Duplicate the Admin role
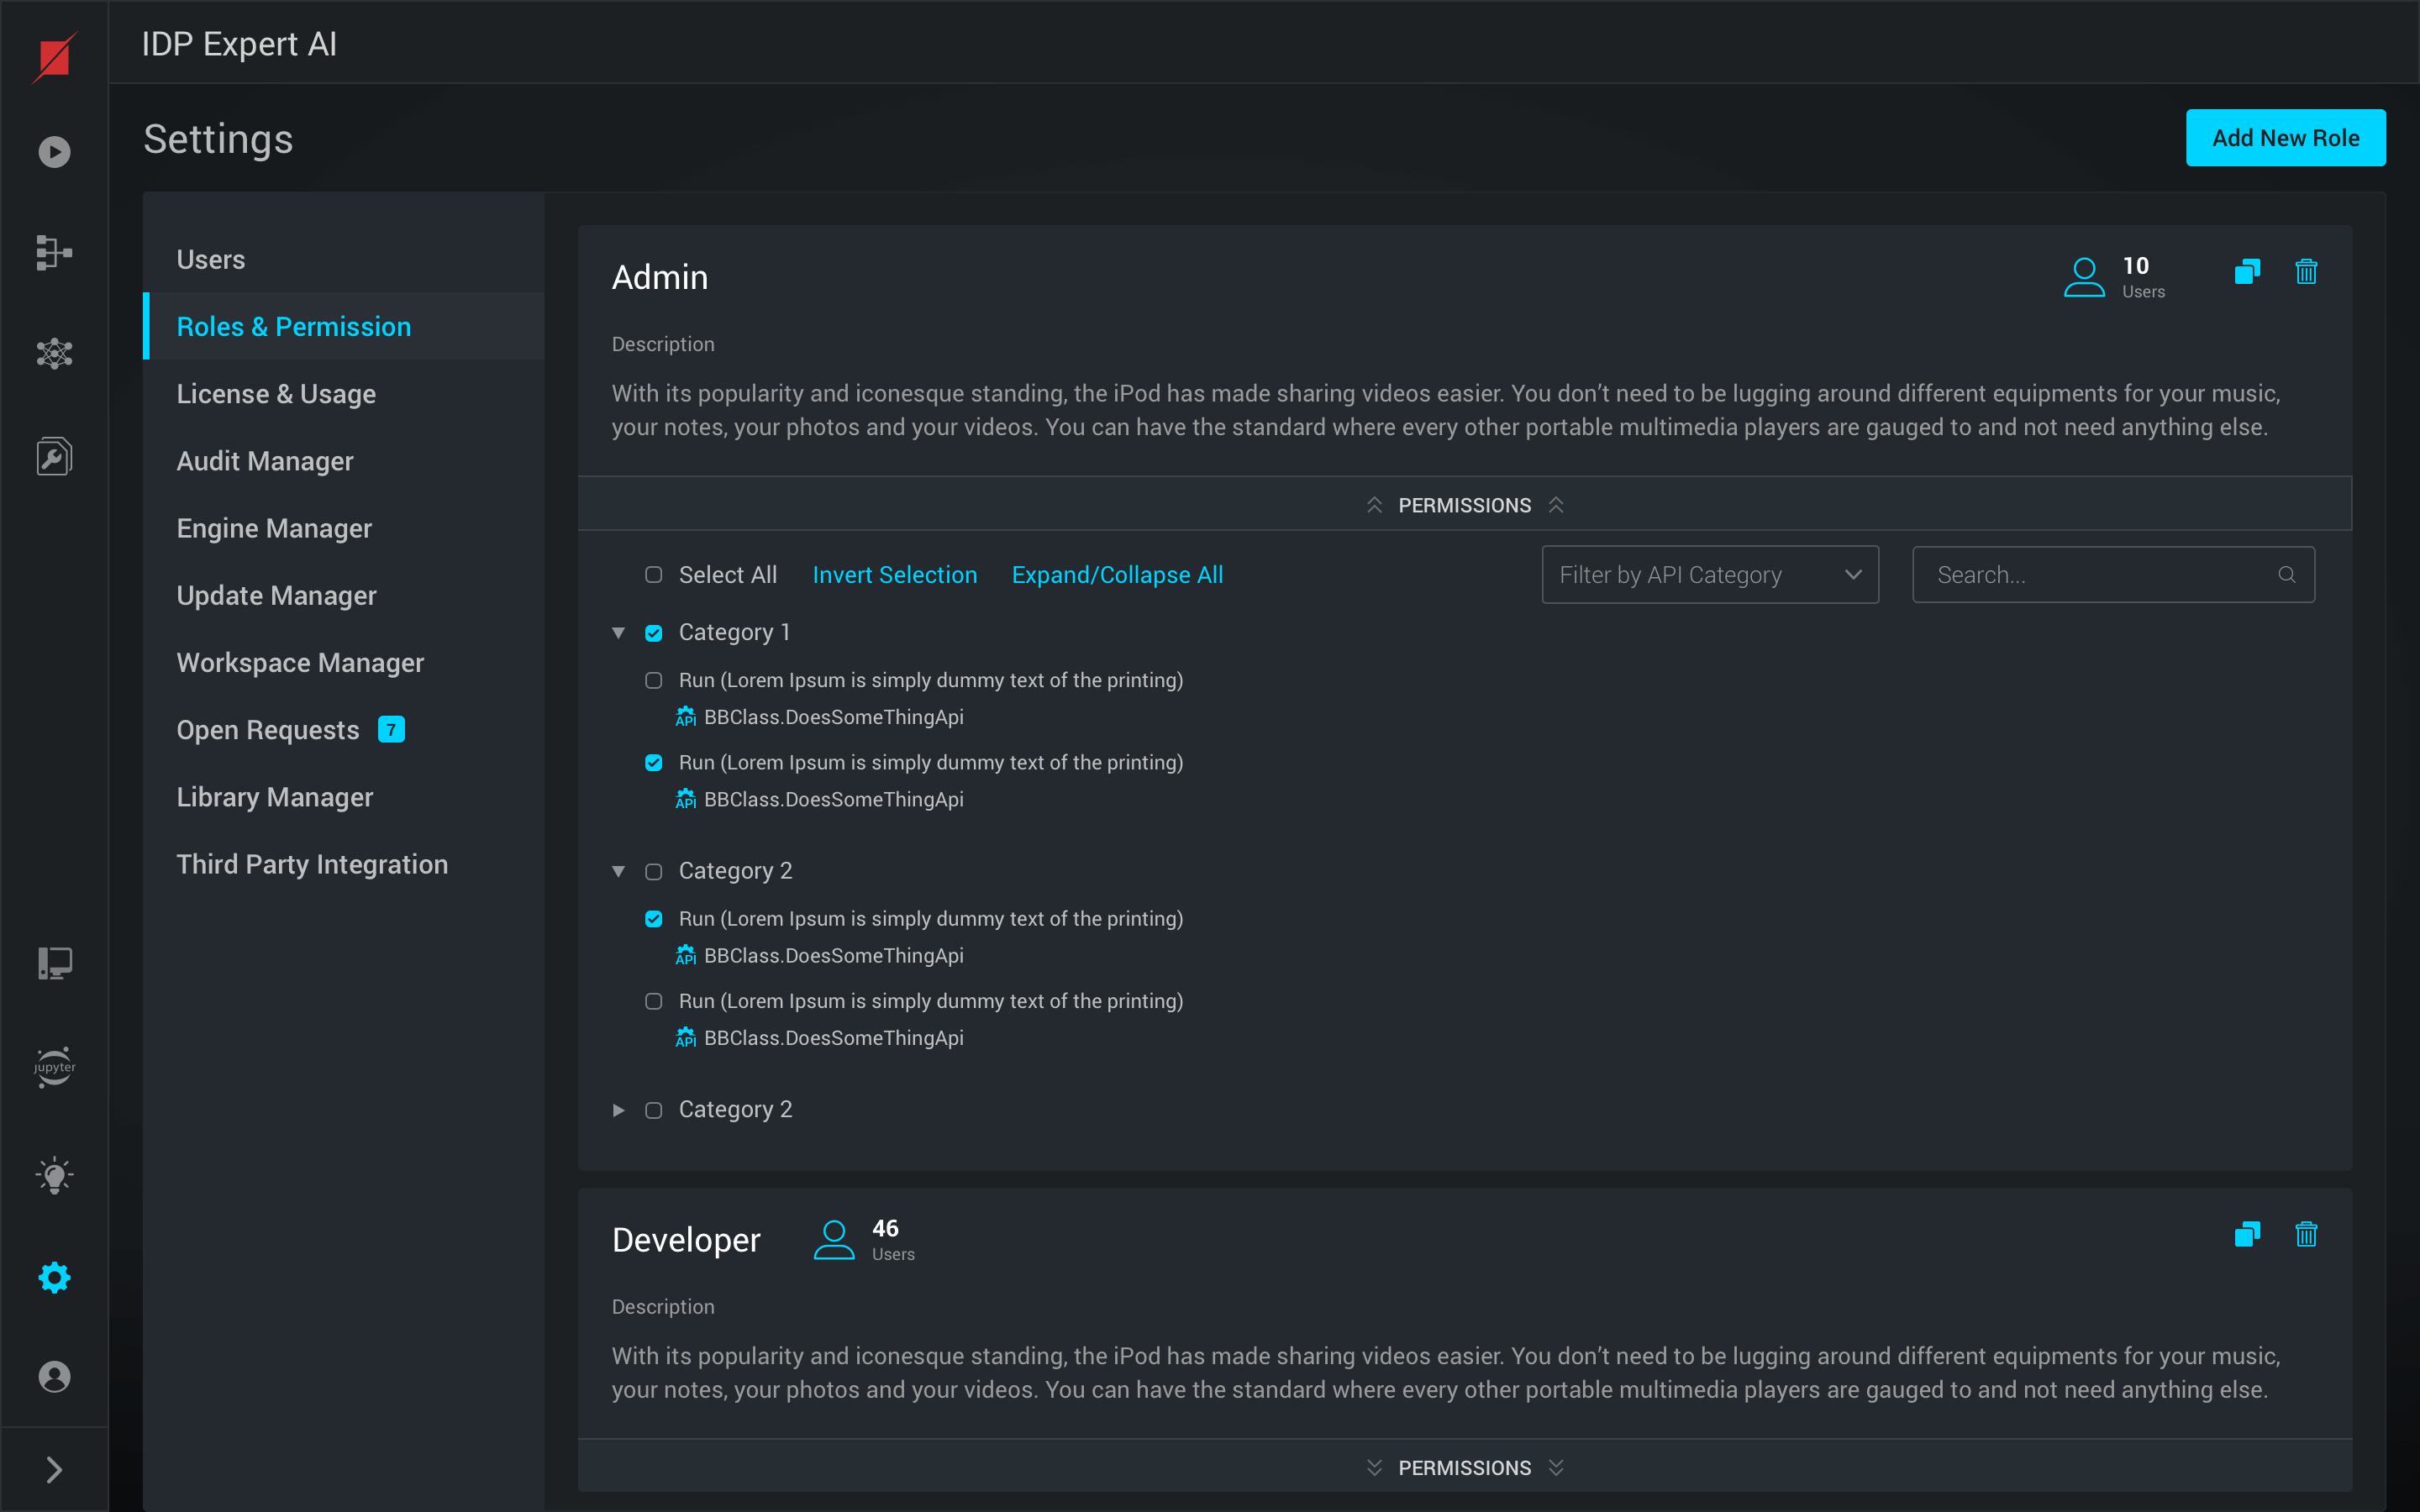Screen dimensions: 2420x1512 tap(2247, 272)
